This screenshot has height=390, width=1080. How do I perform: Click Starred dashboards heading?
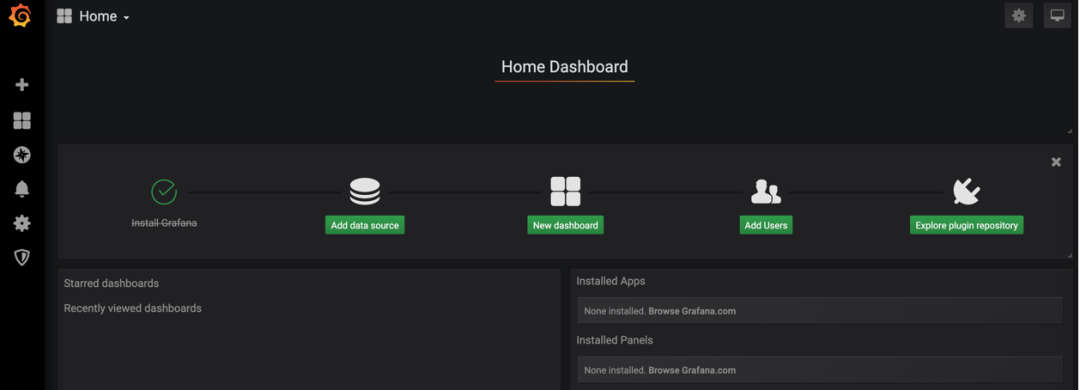tap(112, 283)
